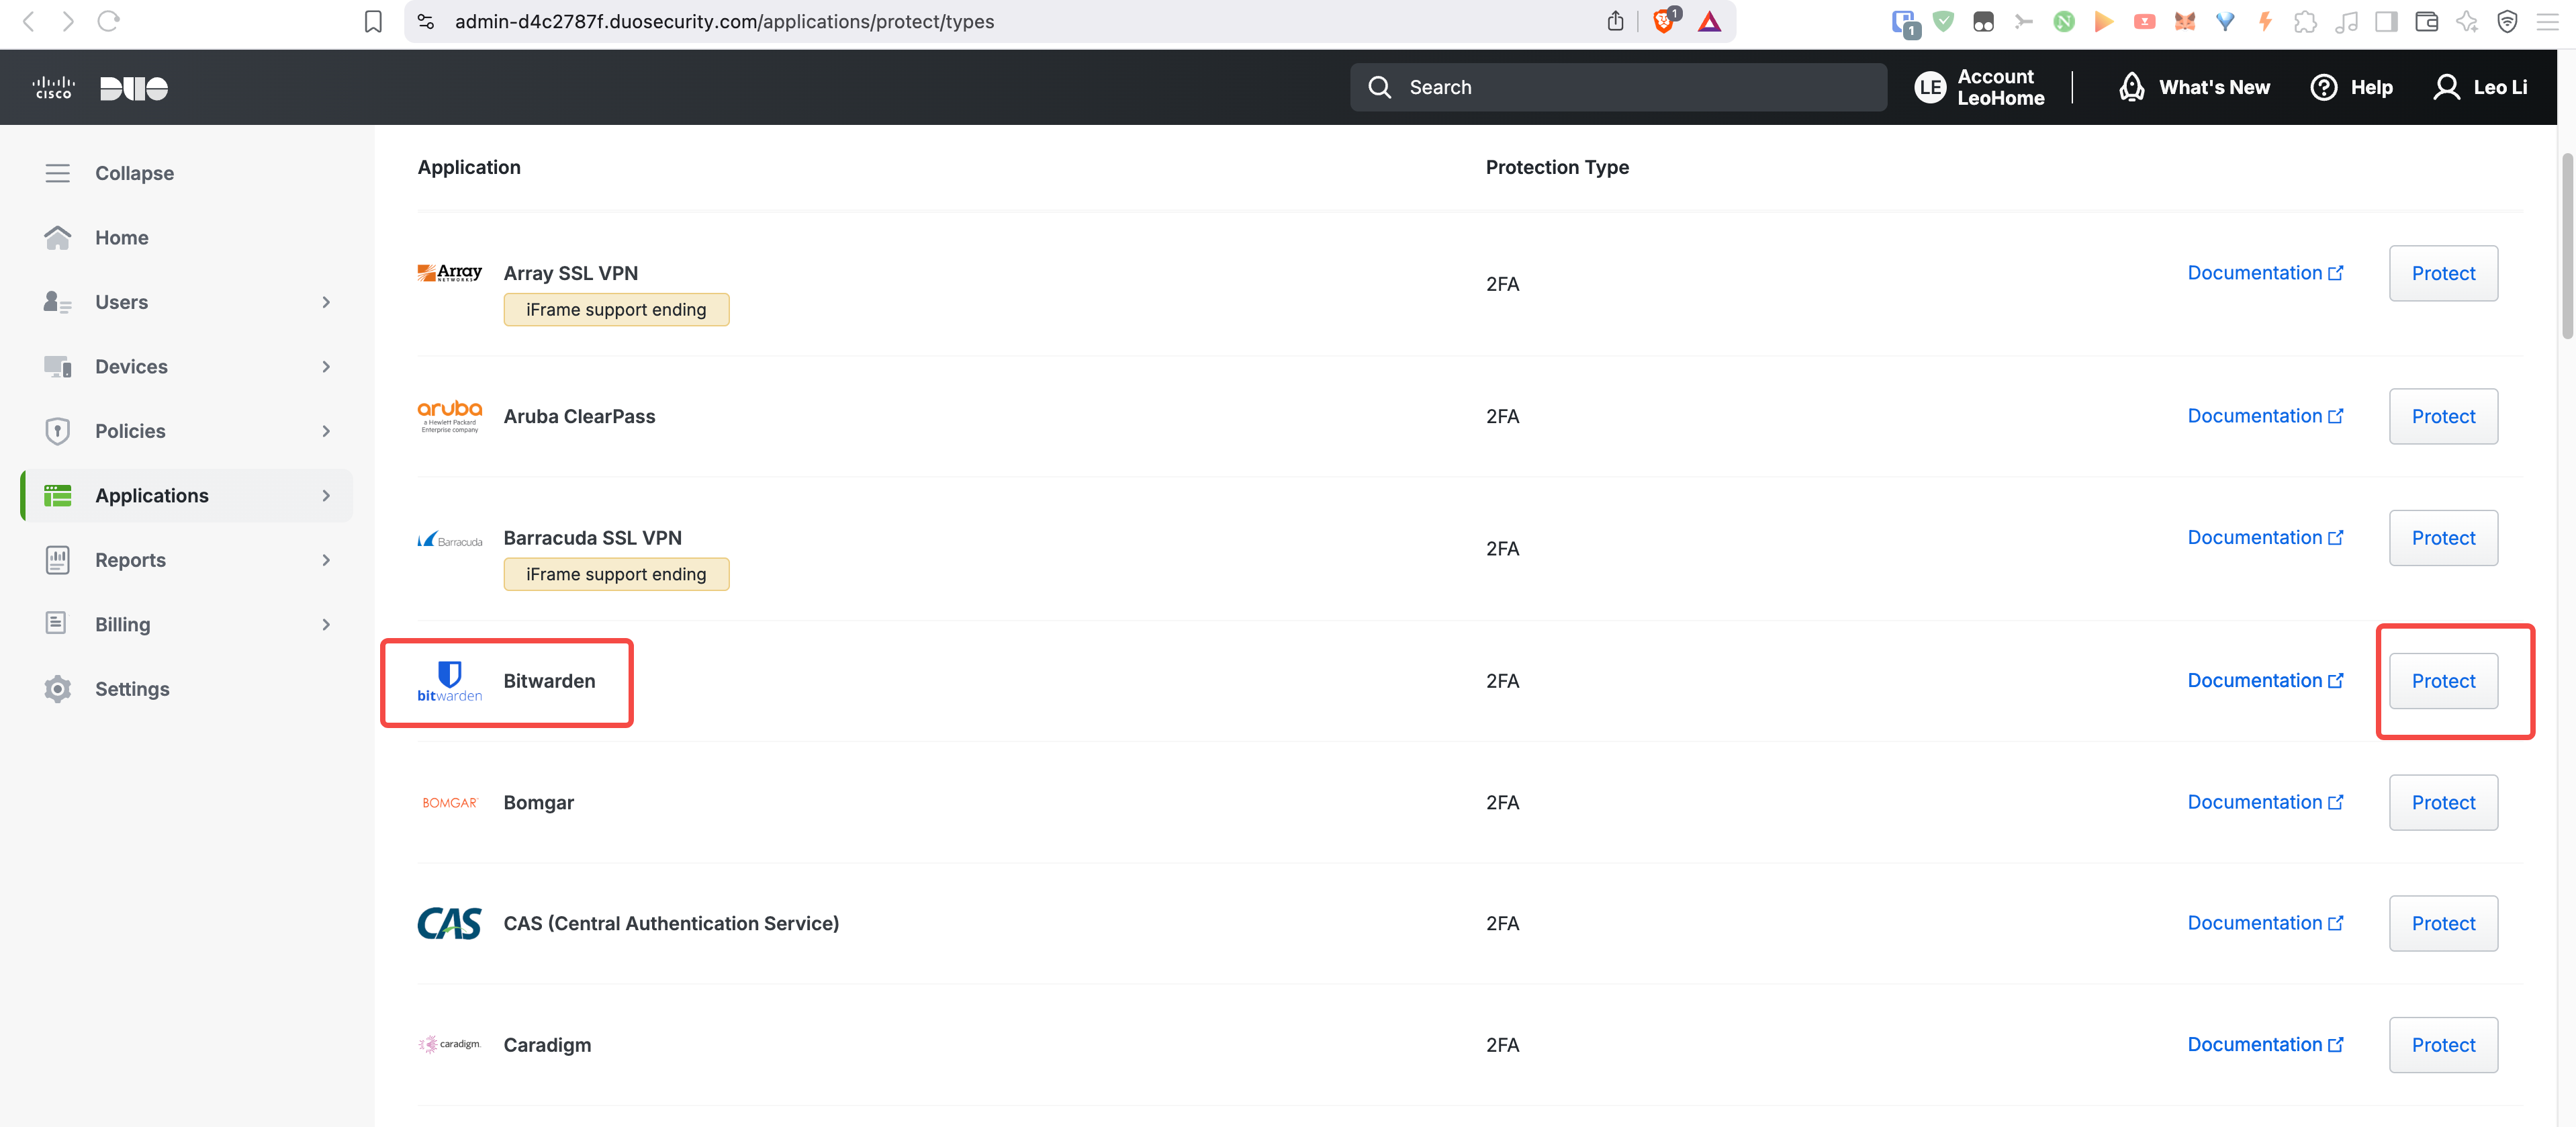Viewport: 2576px width, 1127px height.
Task: Select Applications in the sidebar
Action: (187, 495)
